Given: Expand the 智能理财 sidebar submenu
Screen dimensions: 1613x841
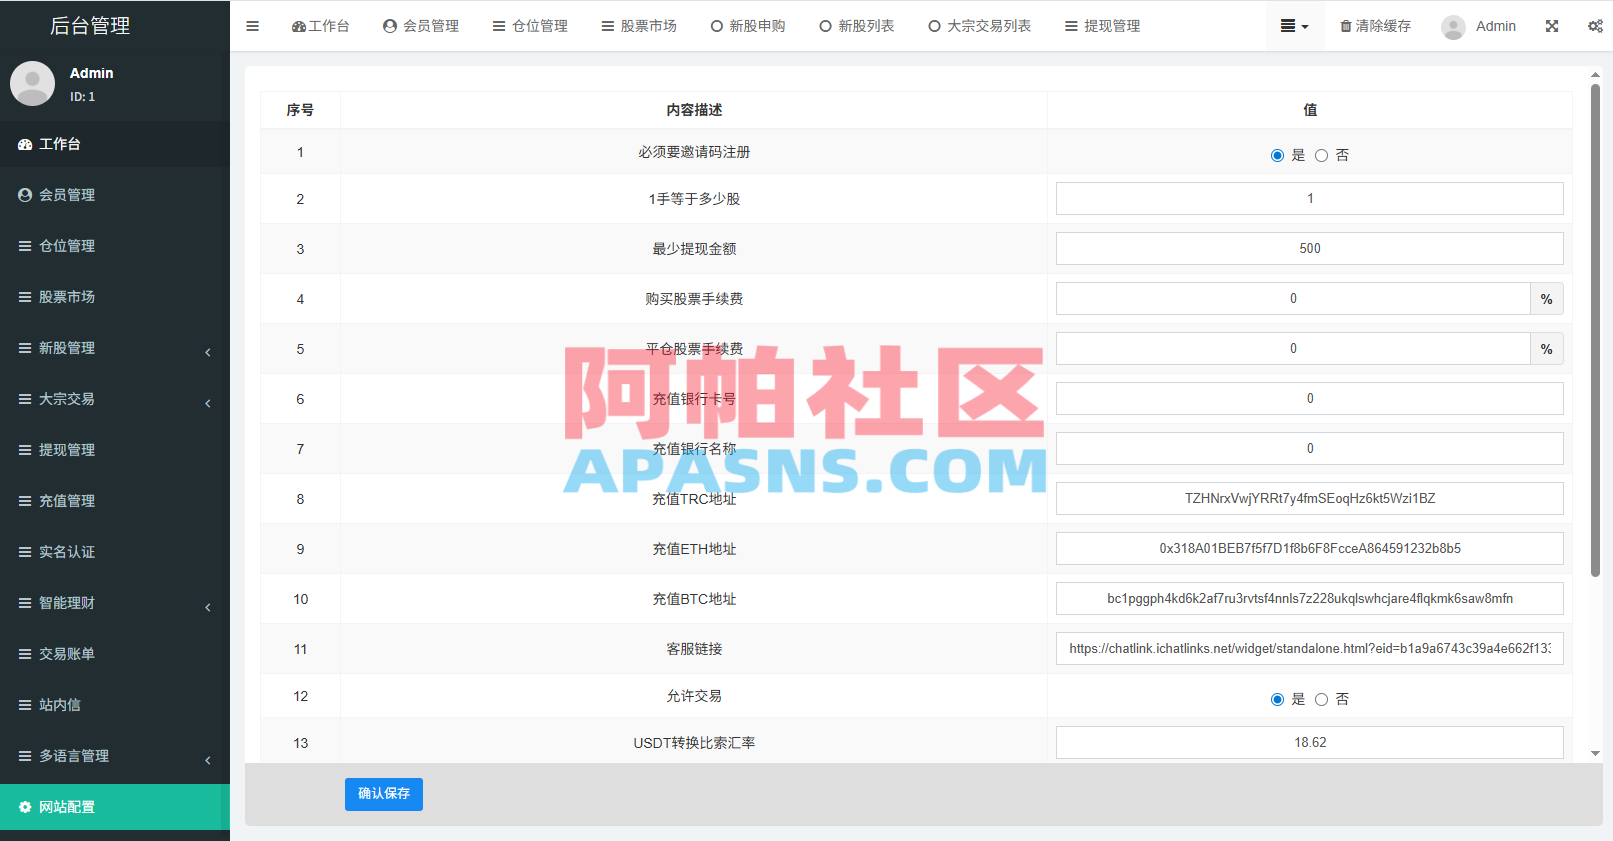Looking at the screenshot, I should click(x=115, y=603).
